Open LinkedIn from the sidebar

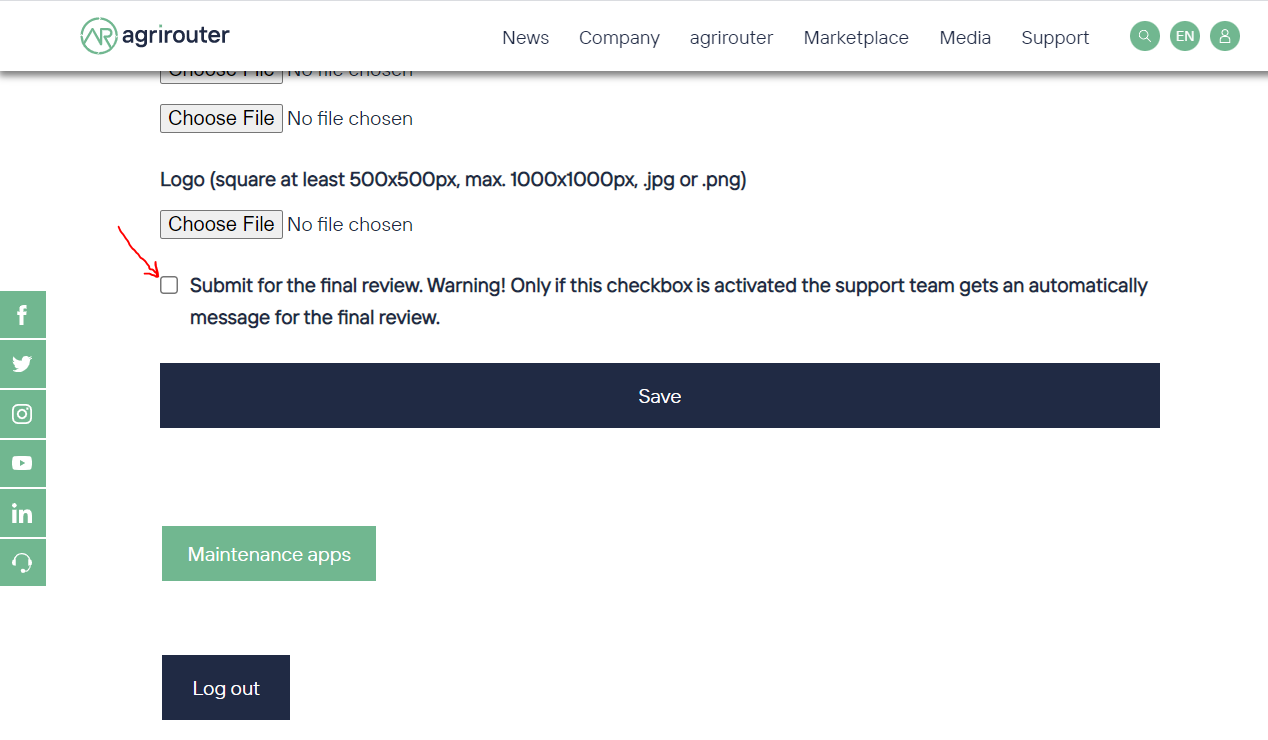(22, 512)
